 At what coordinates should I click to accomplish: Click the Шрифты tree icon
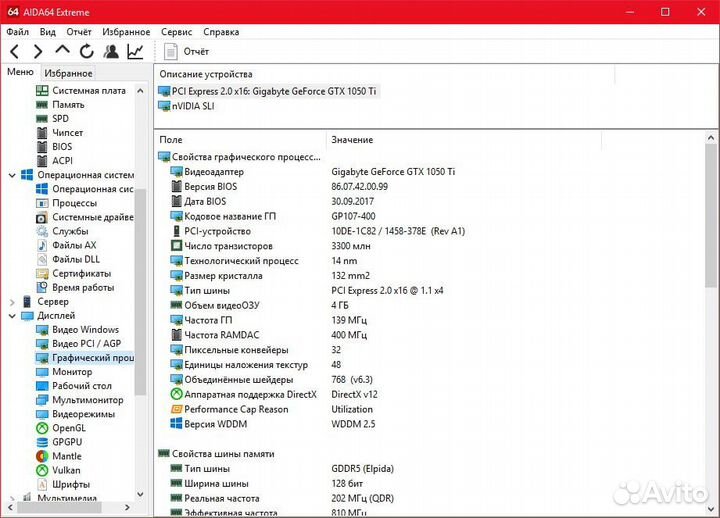[x=42, y=484]
